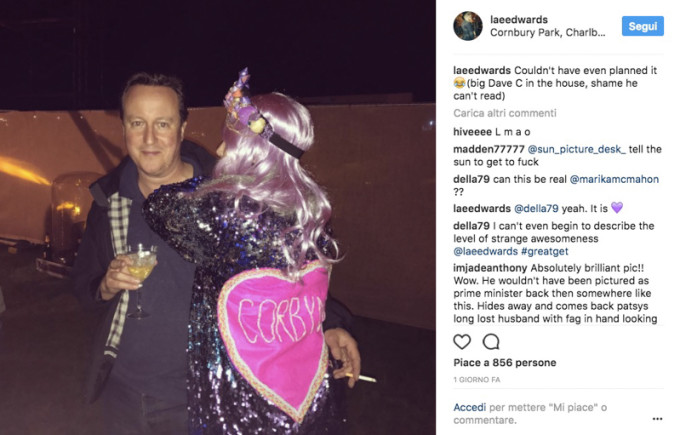Open commenter hiveeee's profile
The image size is (680, 435).
[472, 132]
